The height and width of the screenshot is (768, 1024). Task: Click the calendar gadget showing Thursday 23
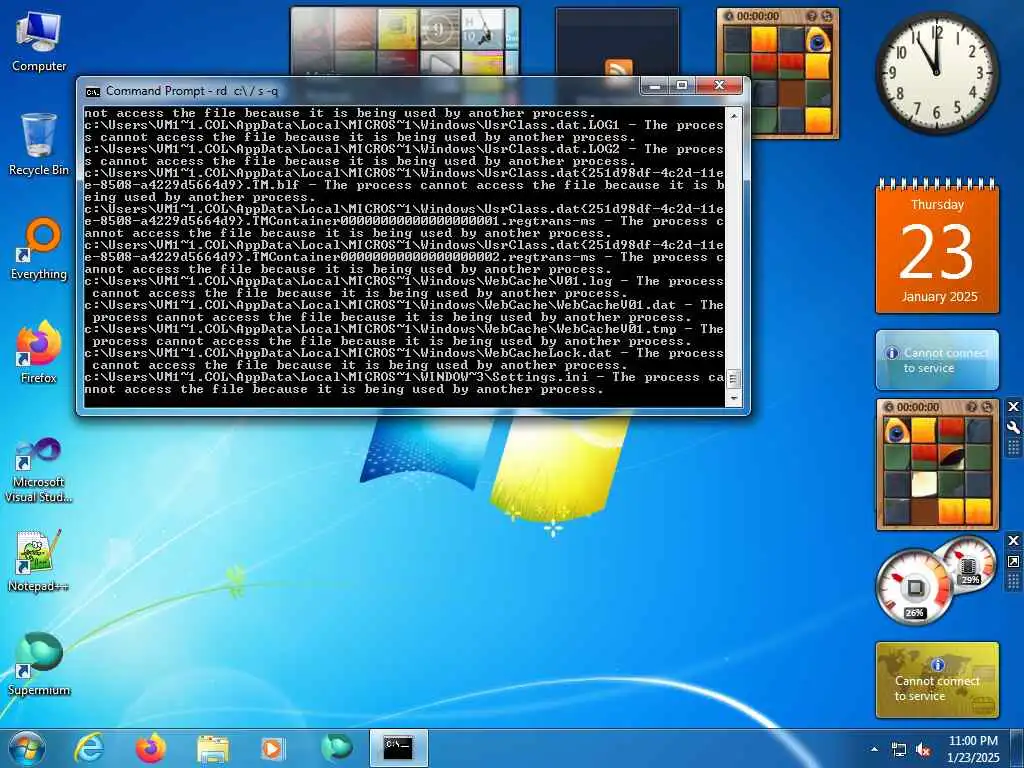coord(937,246)
